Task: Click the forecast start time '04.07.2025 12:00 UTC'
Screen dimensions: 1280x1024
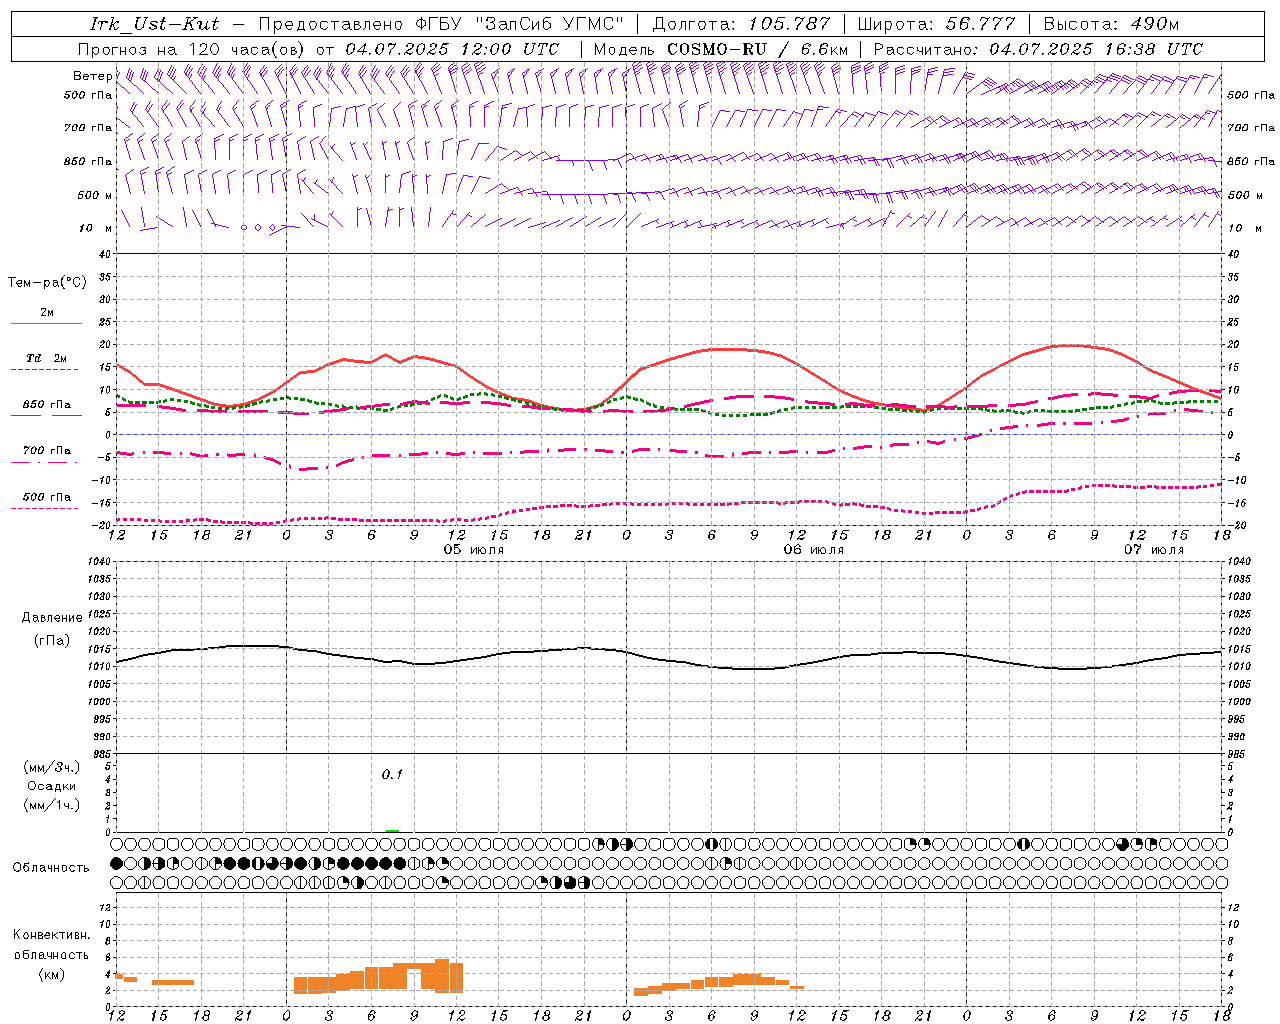Action: point(452,49)
